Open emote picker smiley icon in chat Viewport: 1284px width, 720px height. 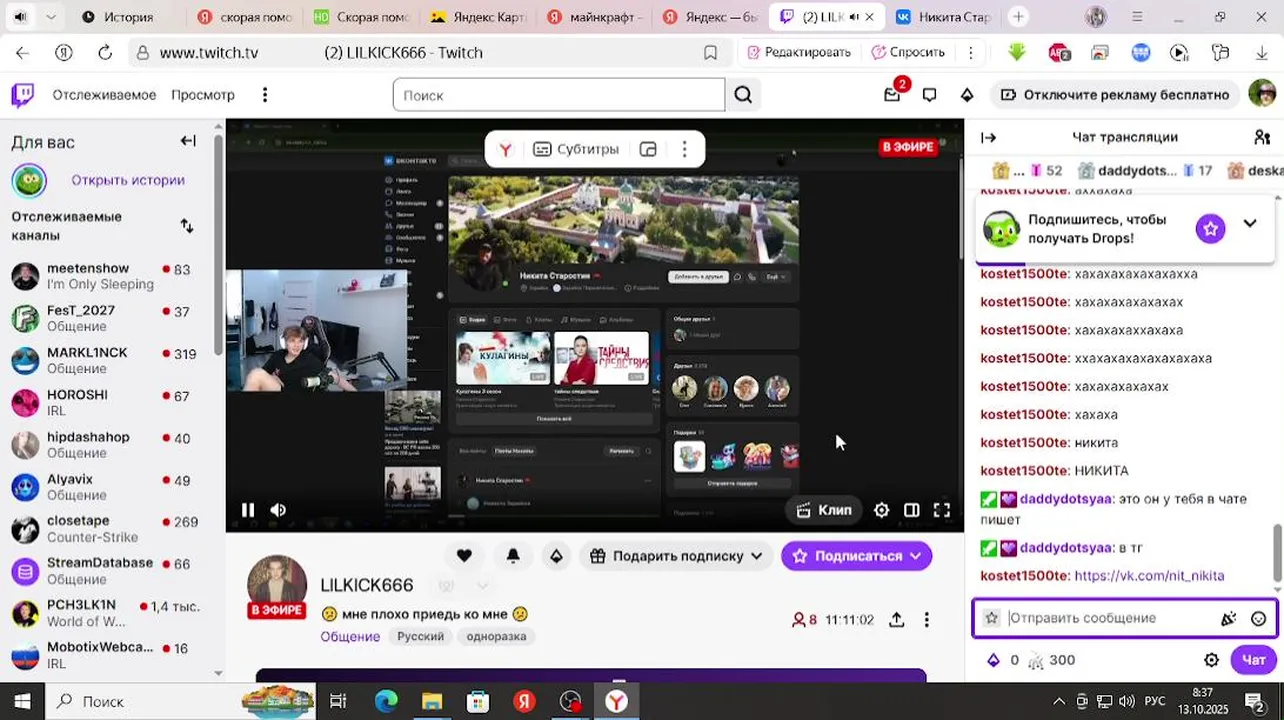(1258, 619)
